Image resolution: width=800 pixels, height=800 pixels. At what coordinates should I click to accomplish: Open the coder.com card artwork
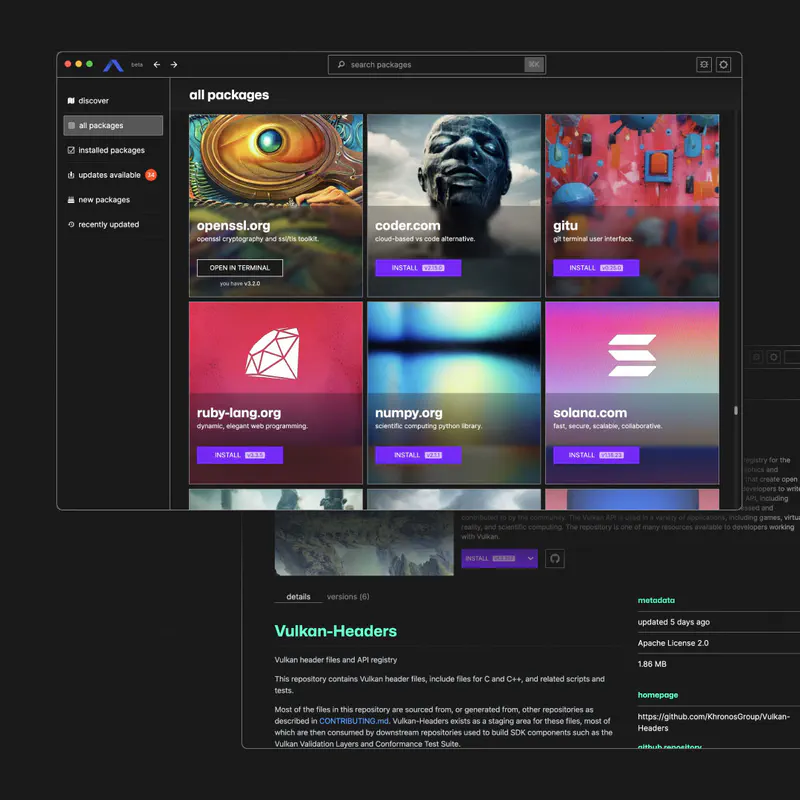(x=454, y=160)
